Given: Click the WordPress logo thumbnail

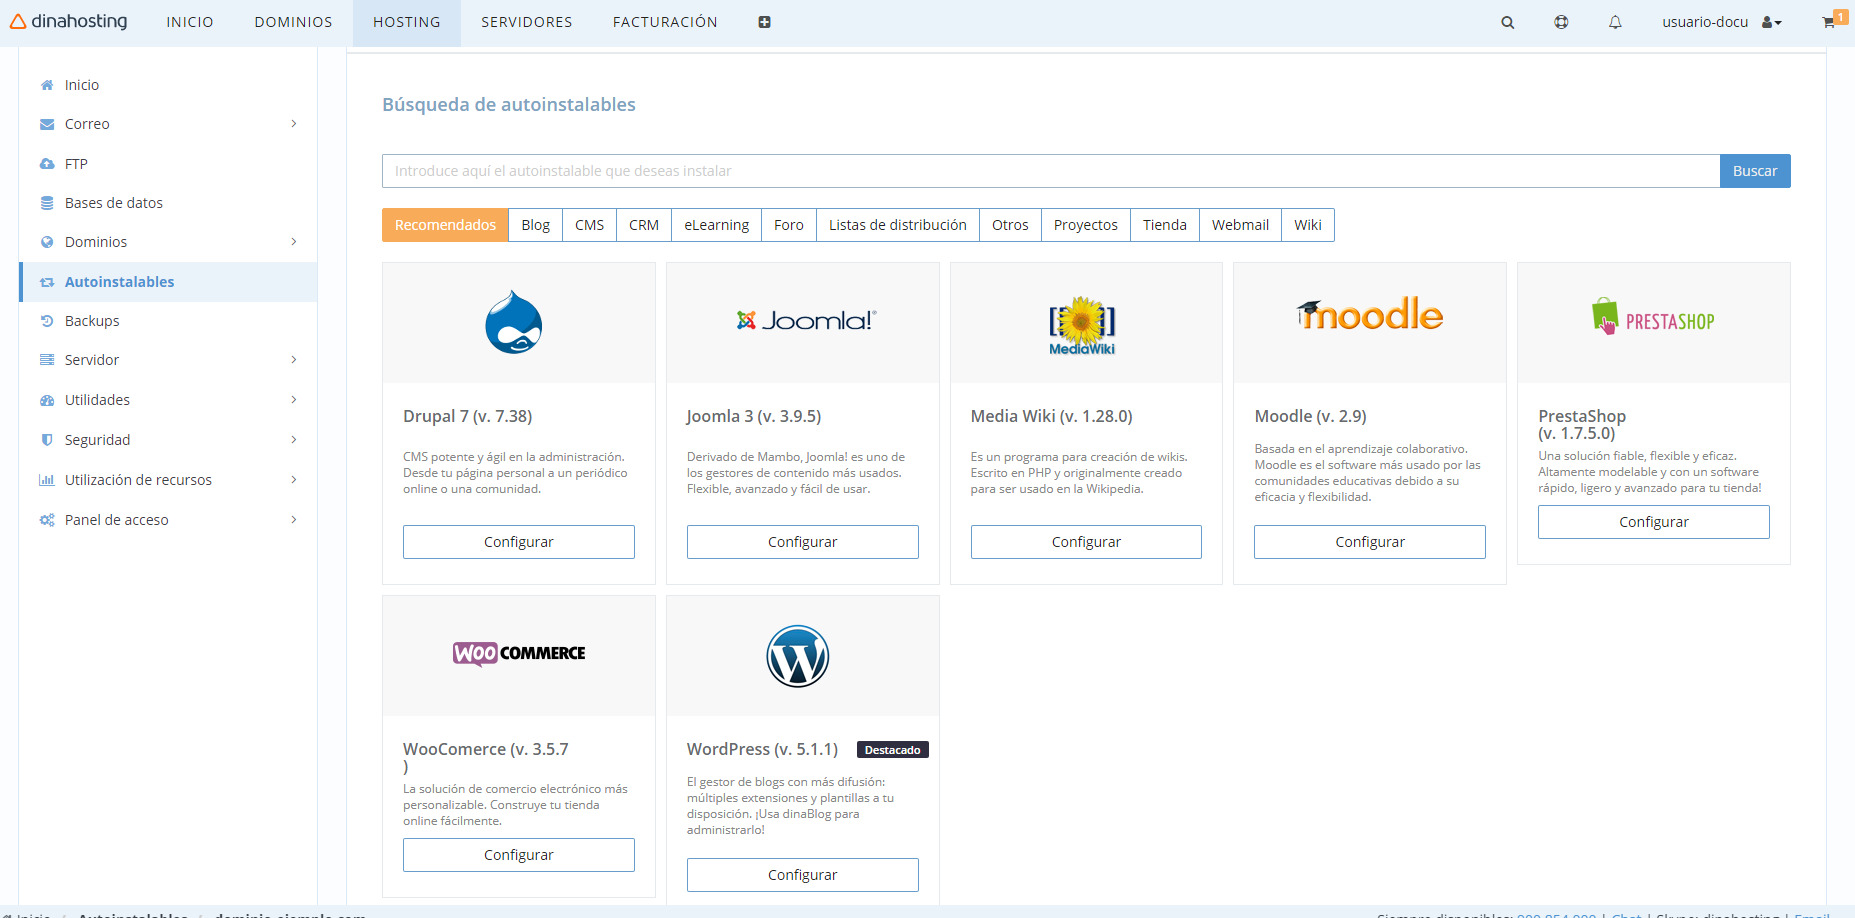Looking at the screenshot, I should coord(798,656).
